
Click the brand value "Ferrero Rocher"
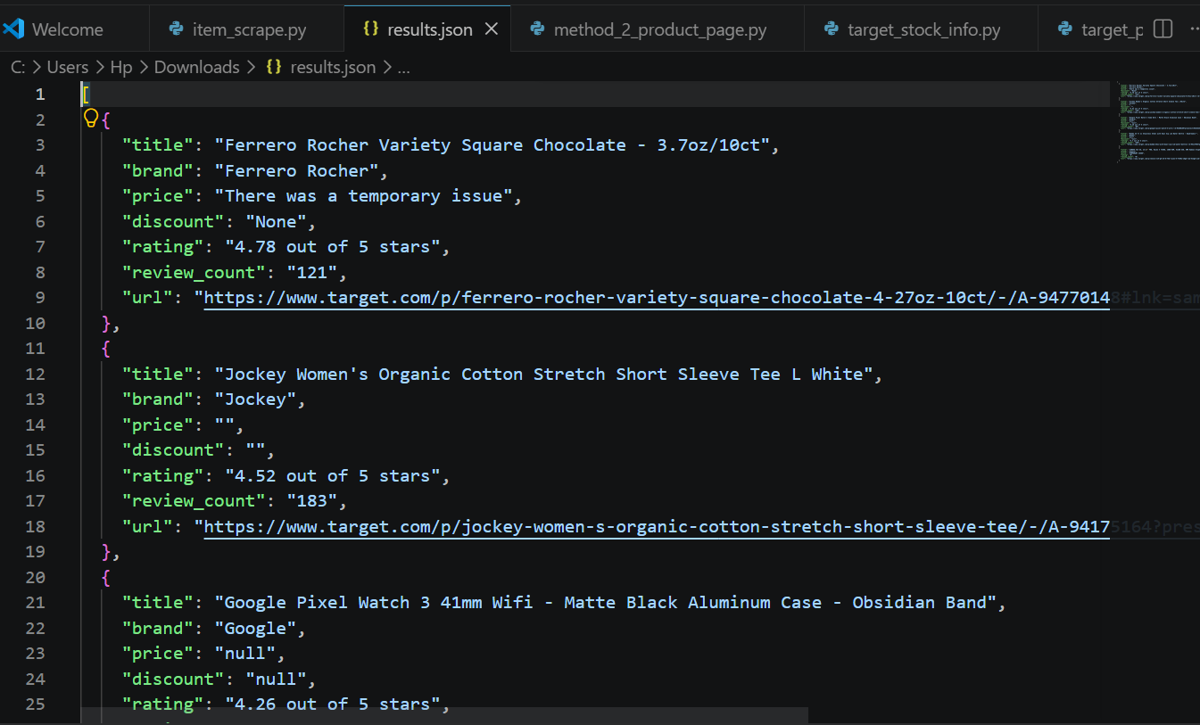pos(296,170)
